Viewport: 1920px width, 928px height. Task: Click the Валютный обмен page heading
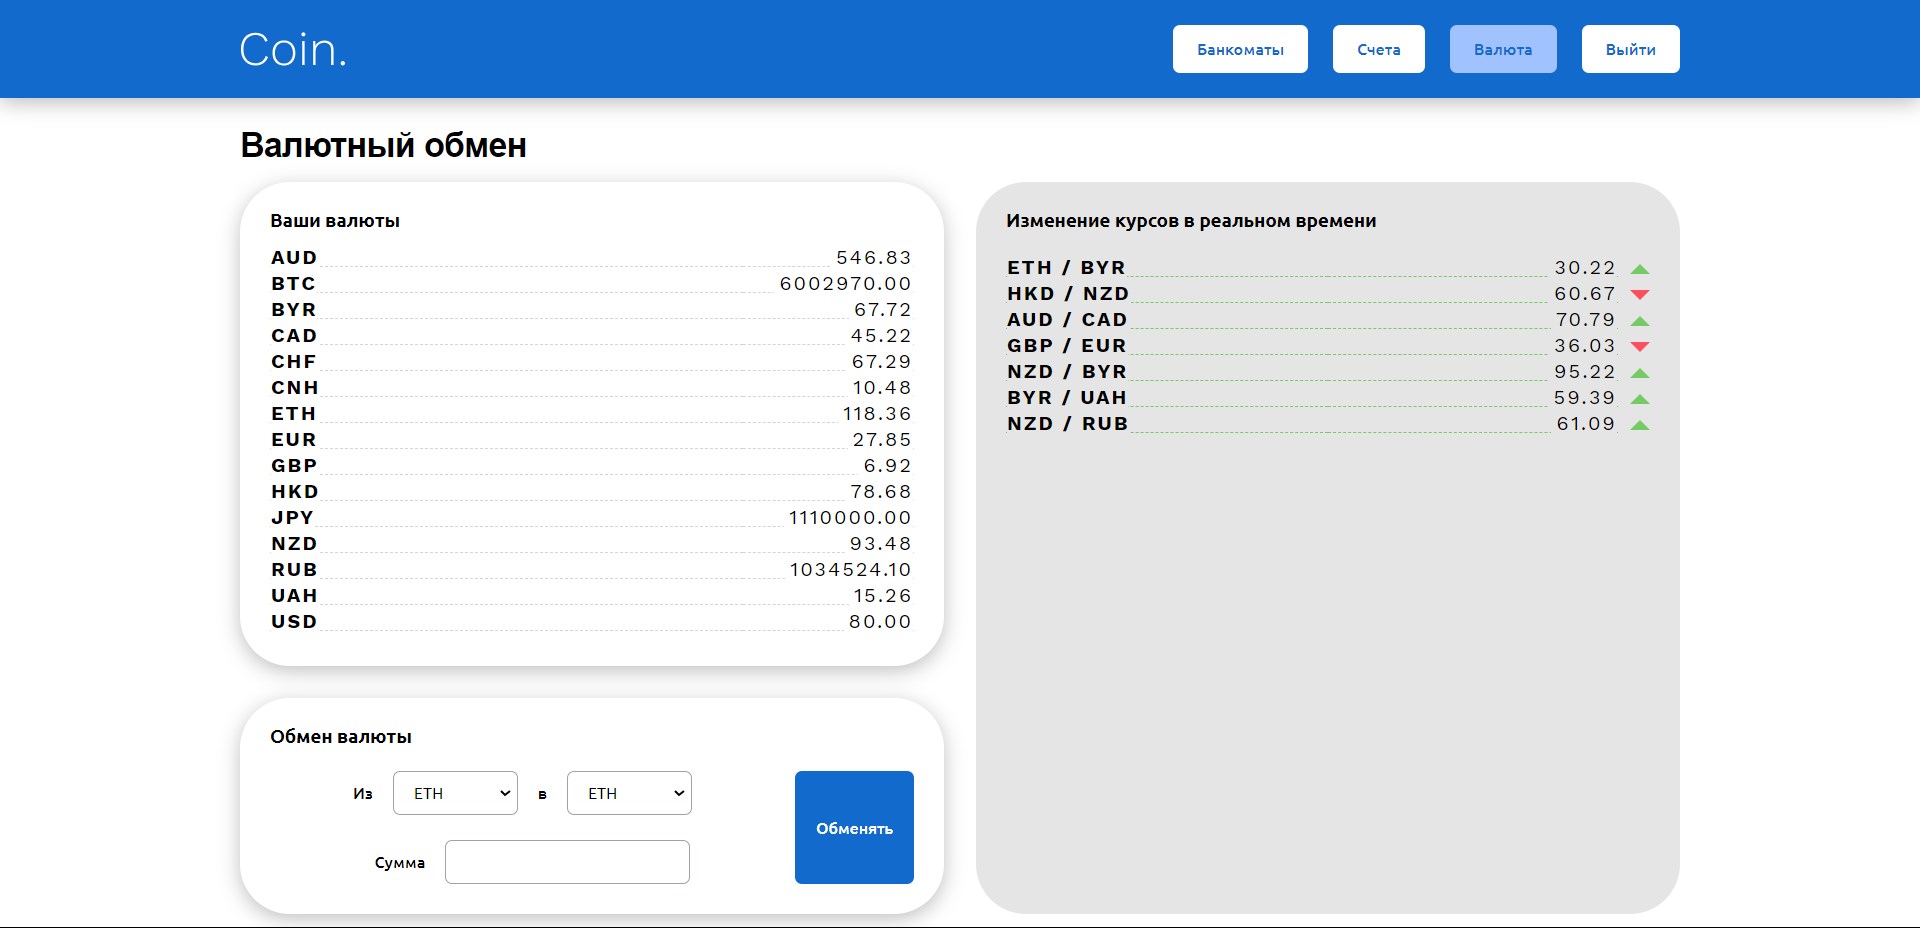383,146
